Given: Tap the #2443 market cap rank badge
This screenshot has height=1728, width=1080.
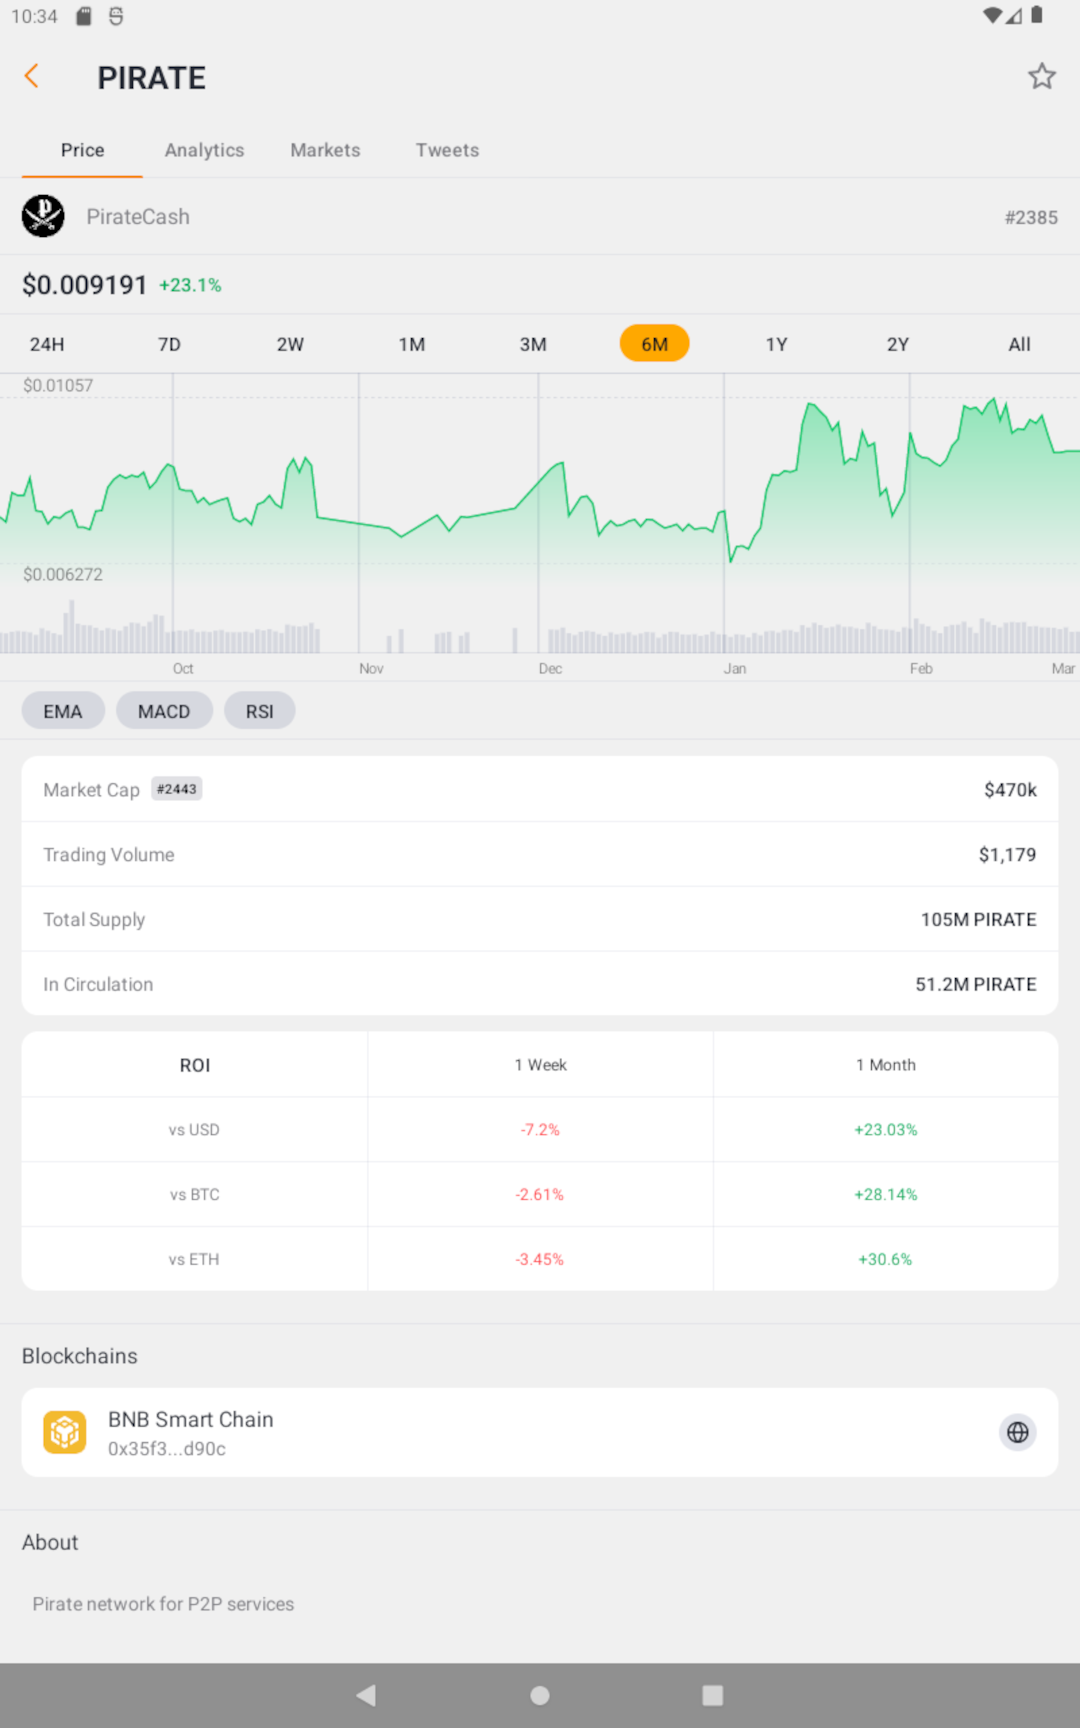Looking at the screenshot, I should pyautogui.click(x=177, y=789).
